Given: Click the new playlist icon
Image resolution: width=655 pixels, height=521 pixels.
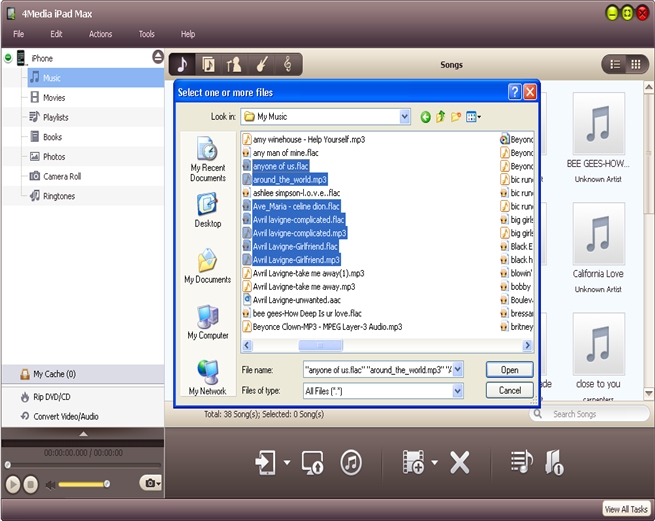Looking at the screenshot, I should [521, 462].
